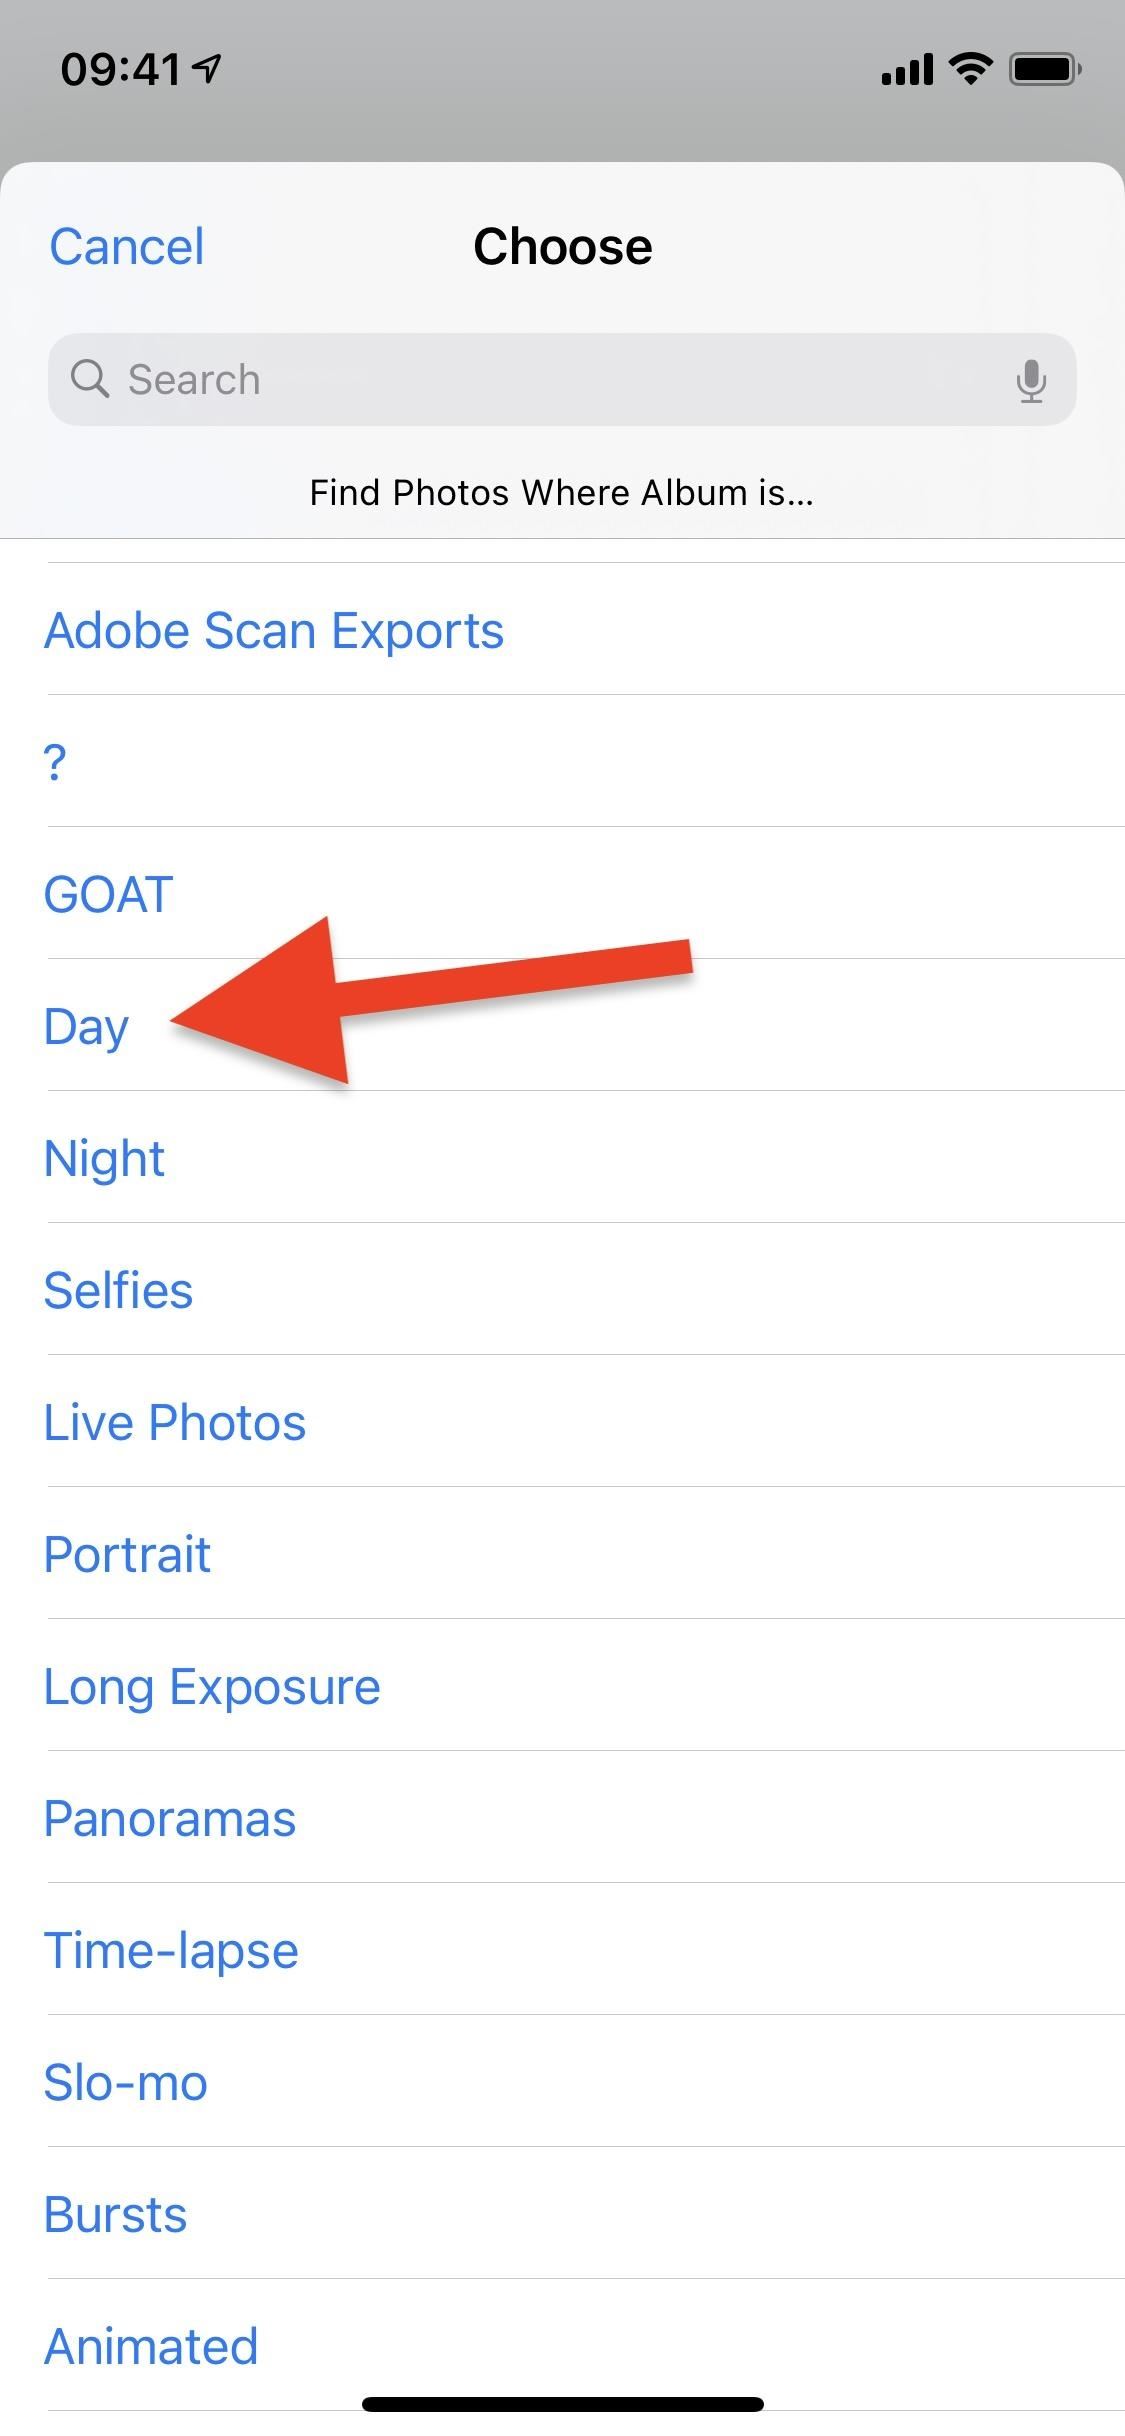Image resolution: width=1125 pixels, height=2436 pixels.
Task: Tap the battery status icon
Action: [1045, 69]
